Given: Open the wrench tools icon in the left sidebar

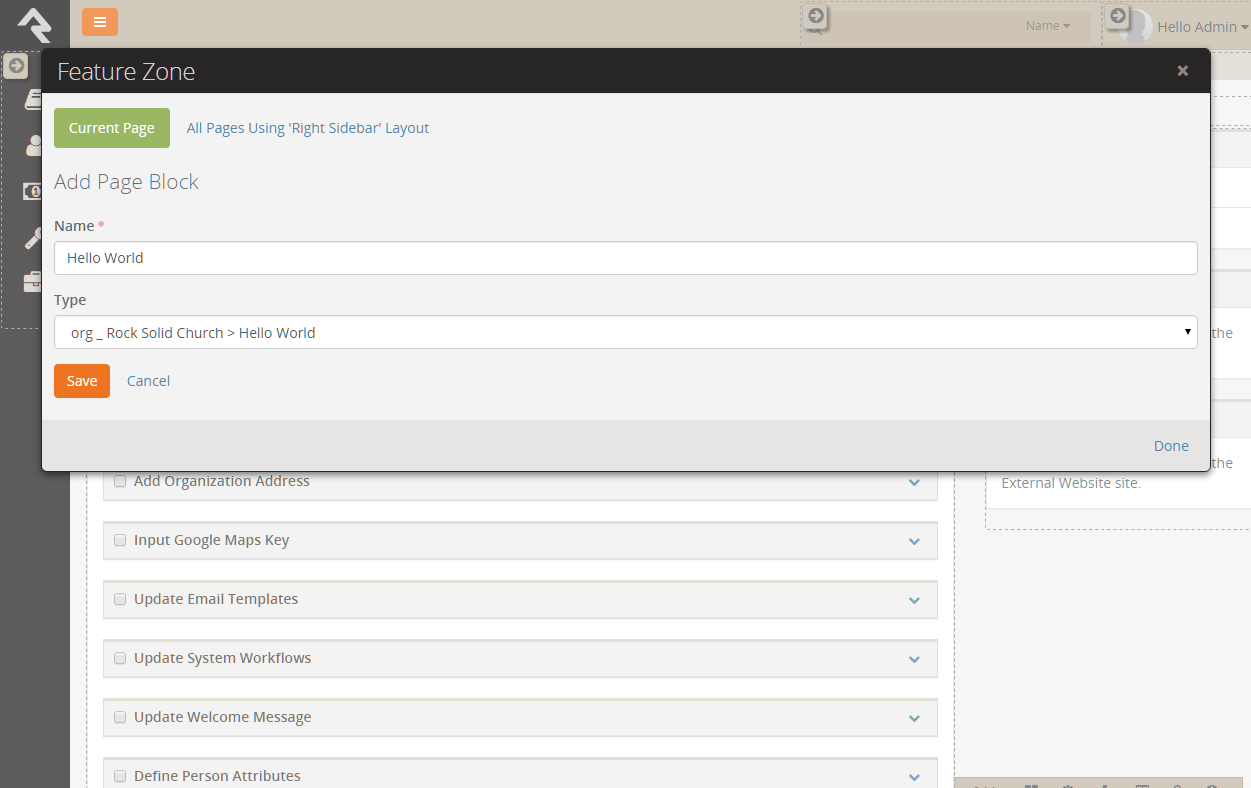Looking at the screenshot, I should pyautogui.click(x=33, y=238).
